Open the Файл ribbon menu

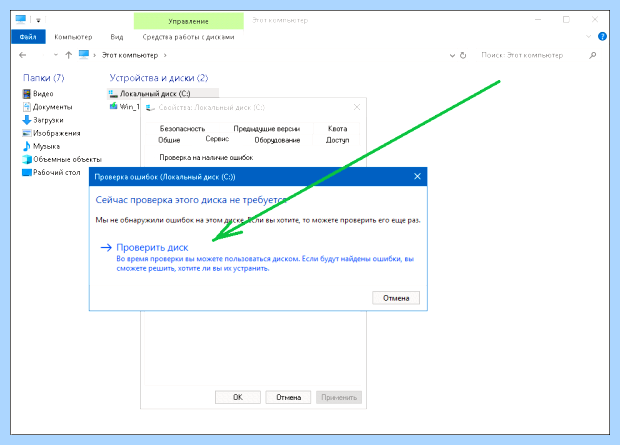click(28, 37)
